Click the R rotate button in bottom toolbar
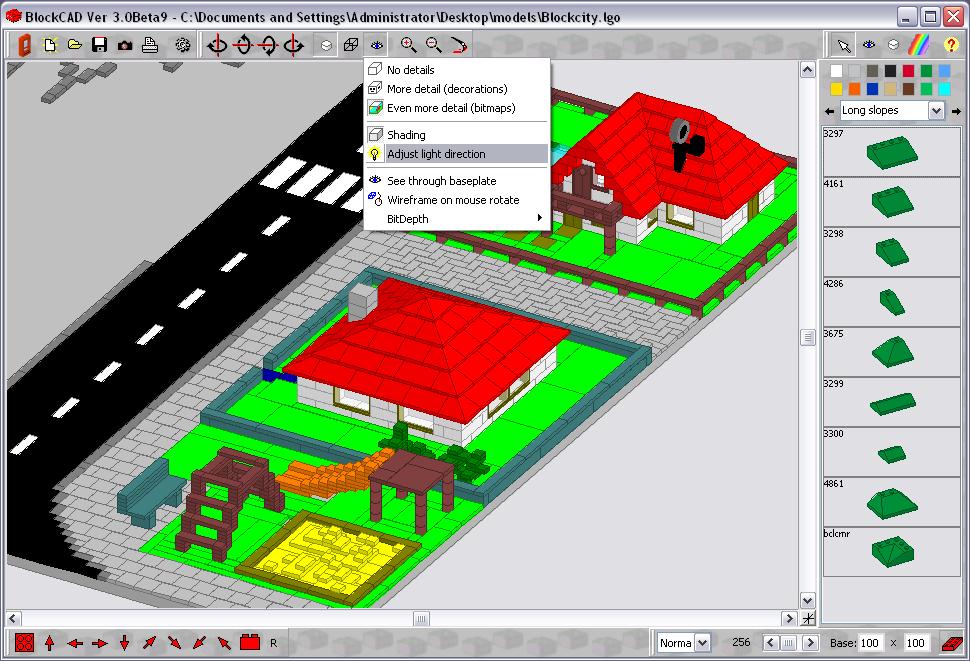This screenshot has width=970, height=661. tap(273, 643)
